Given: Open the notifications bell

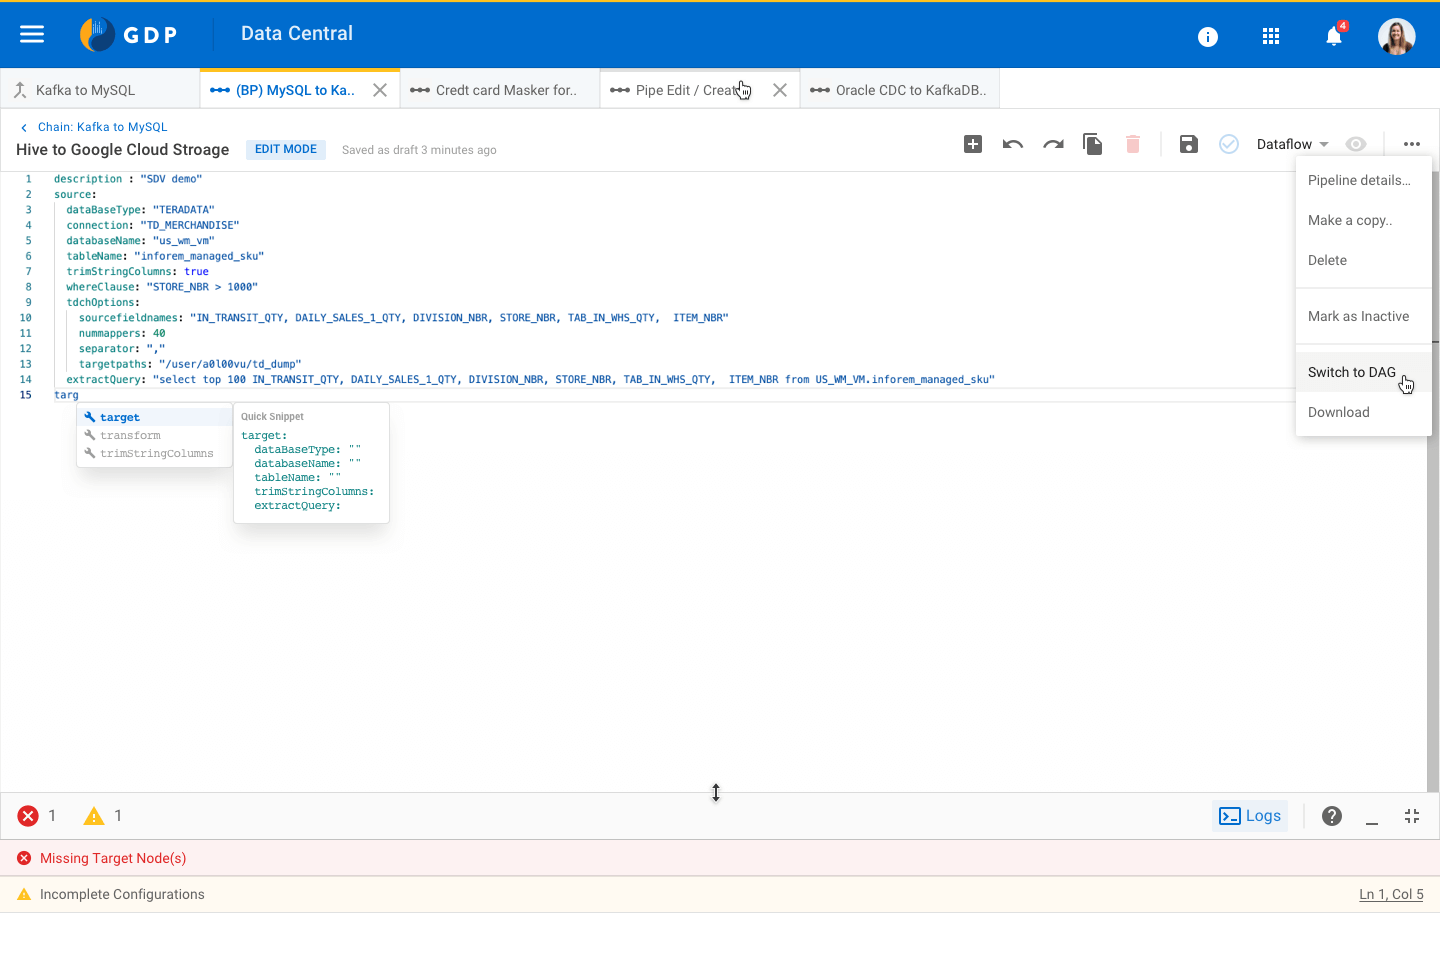Looking at the screenshot, I should pyautogui.click(x=1333, y=35).
